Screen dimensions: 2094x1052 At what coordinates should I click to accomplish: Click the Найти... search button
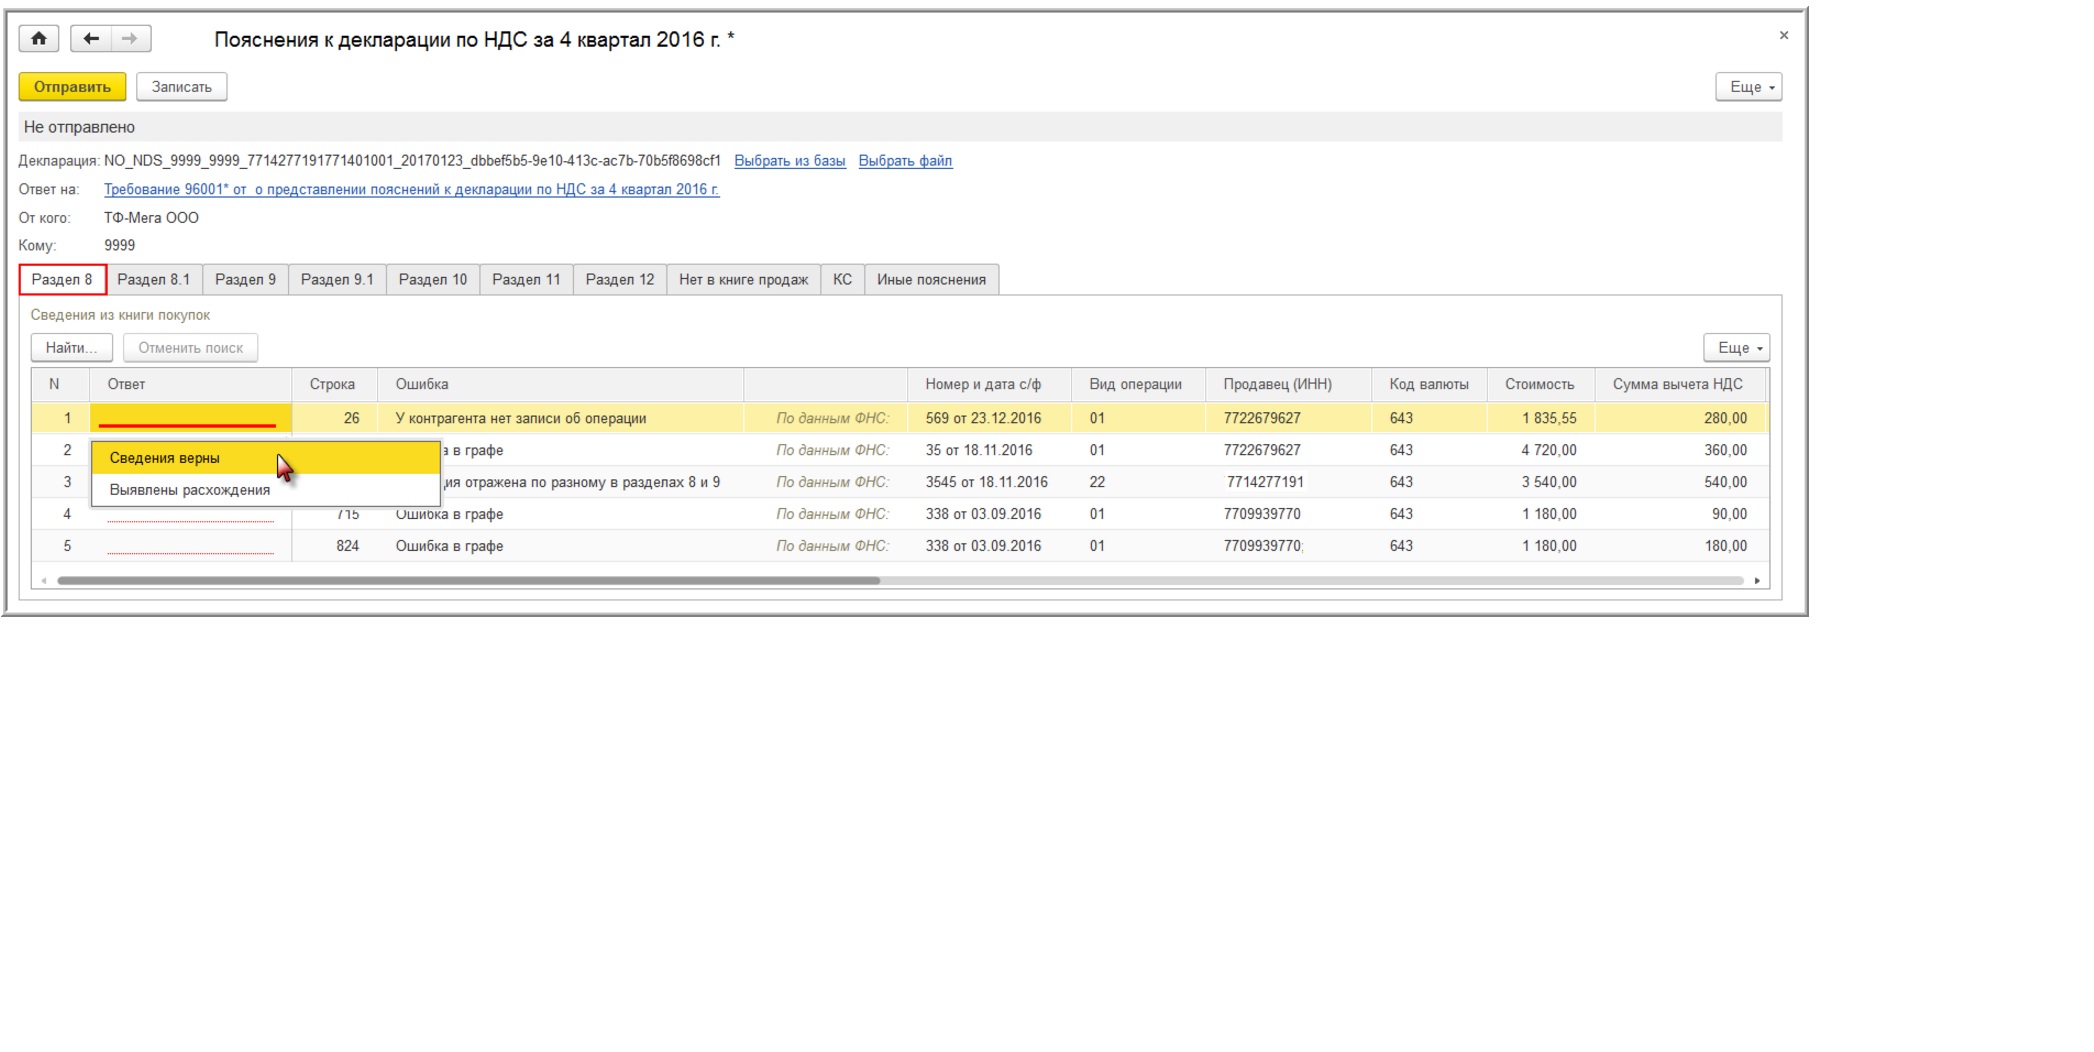click(x=71, y=348)
